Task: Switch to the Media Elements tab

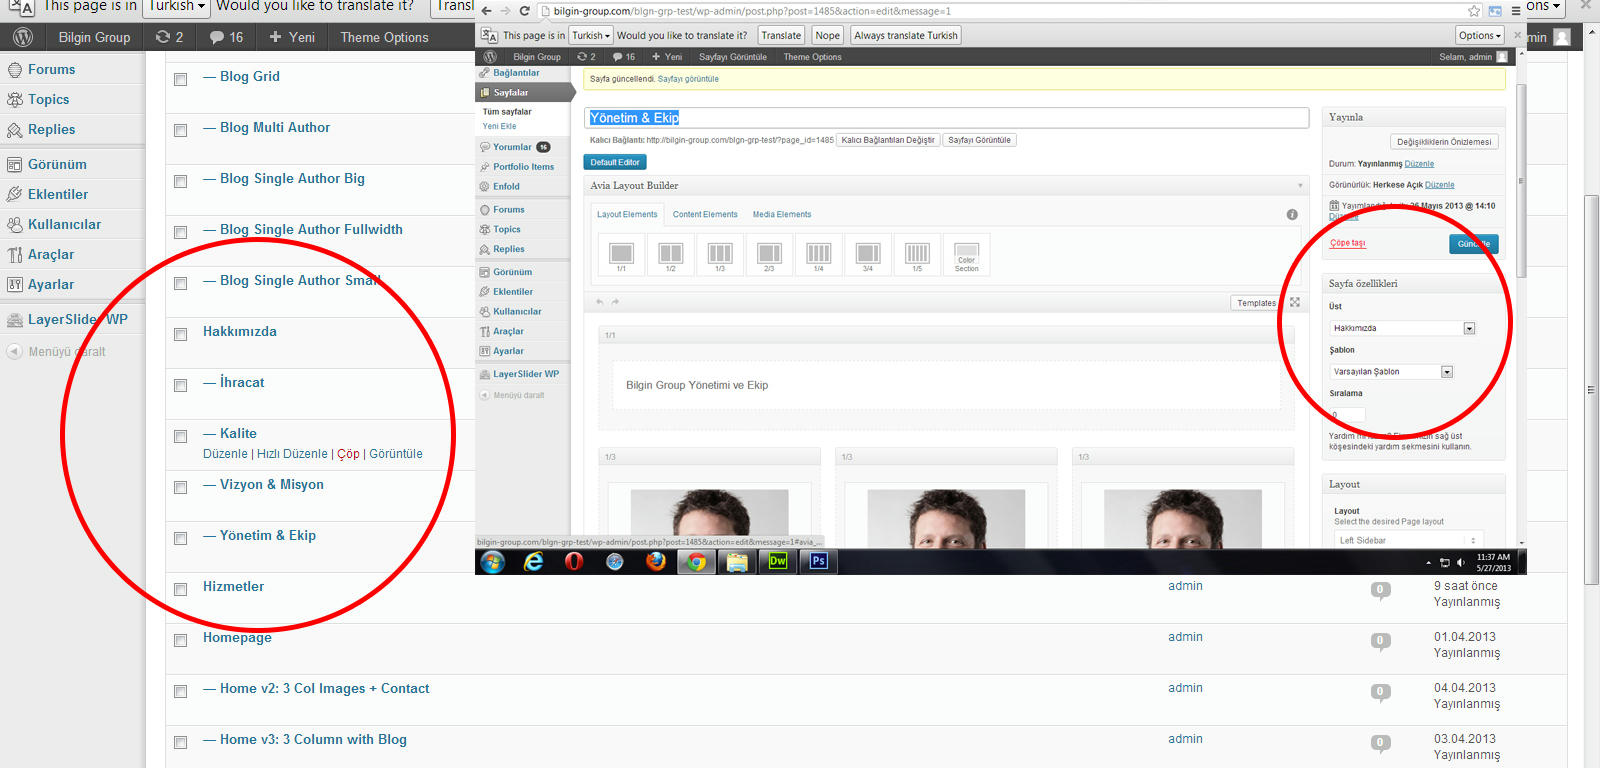Action: pos(782,214)
